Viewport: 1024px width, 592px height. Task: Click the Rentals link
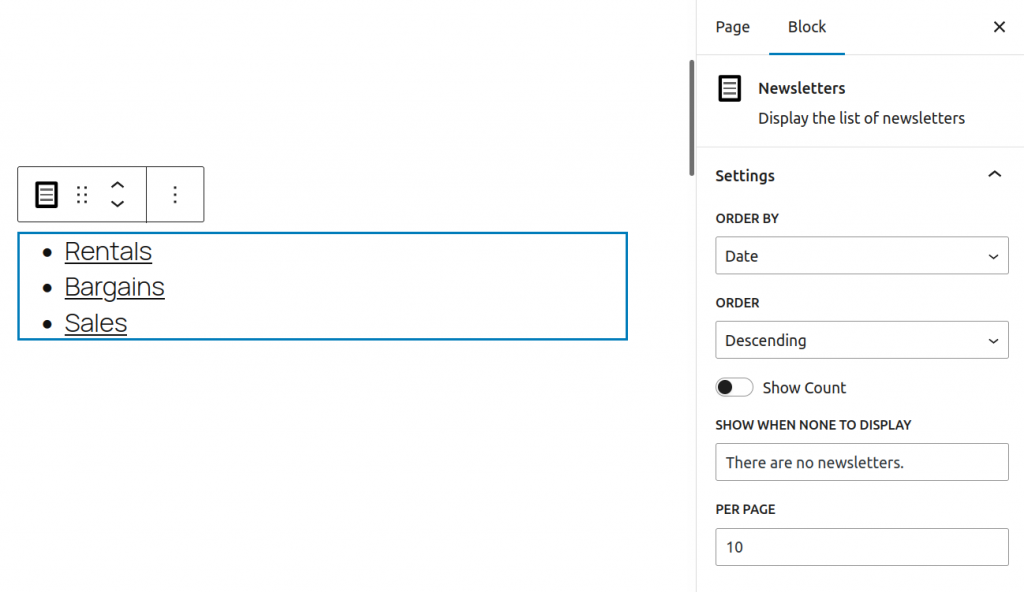108,251
